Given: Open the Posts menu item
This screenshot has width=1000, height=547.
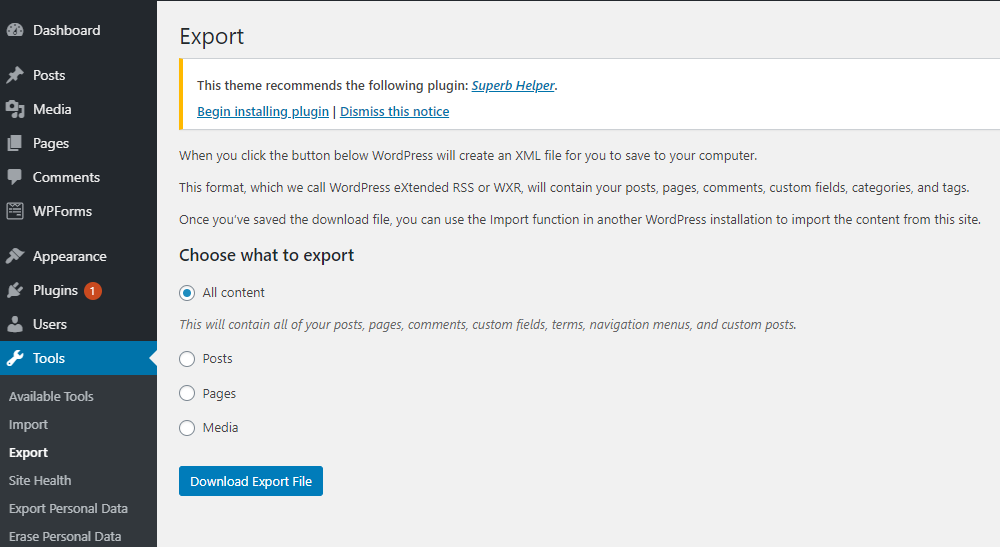Looking at the screenshot, I should 49,75.
